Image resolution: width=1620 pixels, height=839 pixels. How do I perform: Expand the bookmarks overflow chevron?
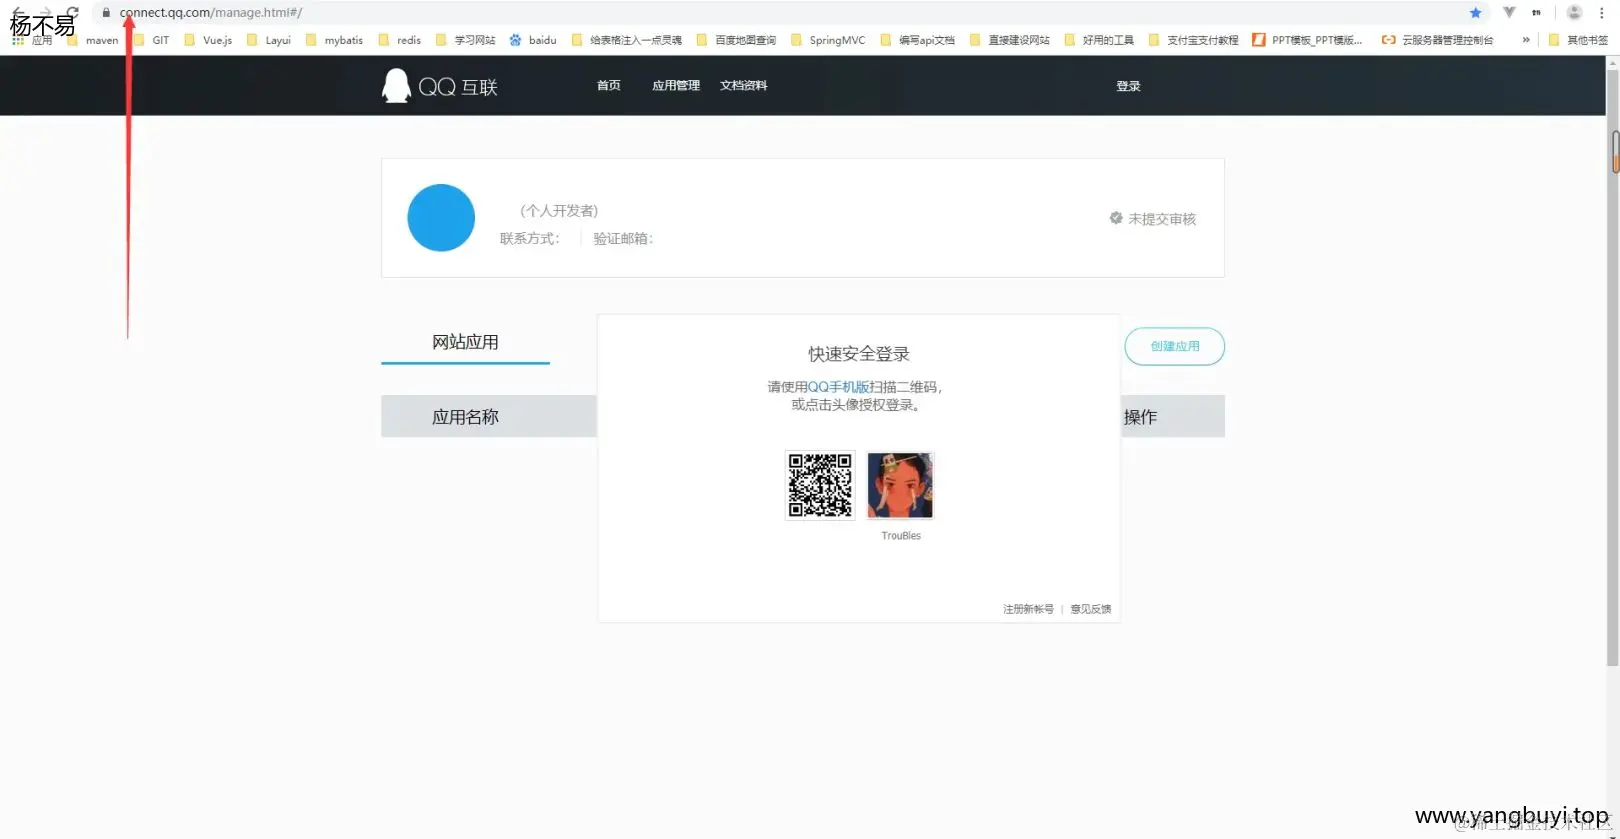click(x=1526, y=40)
